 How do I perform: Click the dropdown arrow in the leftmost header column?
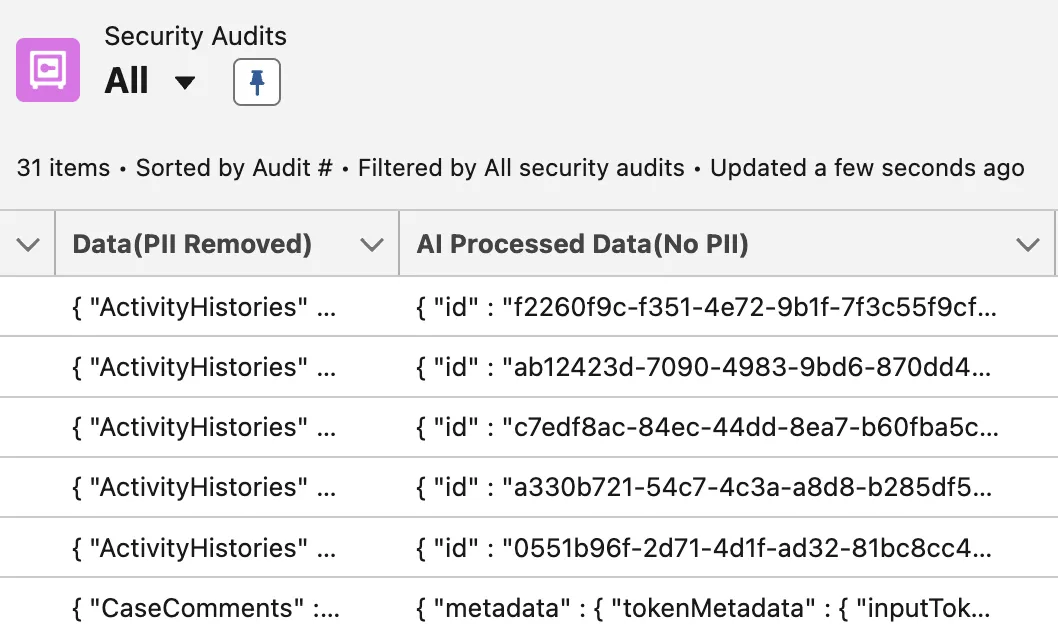click(x=28, y=243)
